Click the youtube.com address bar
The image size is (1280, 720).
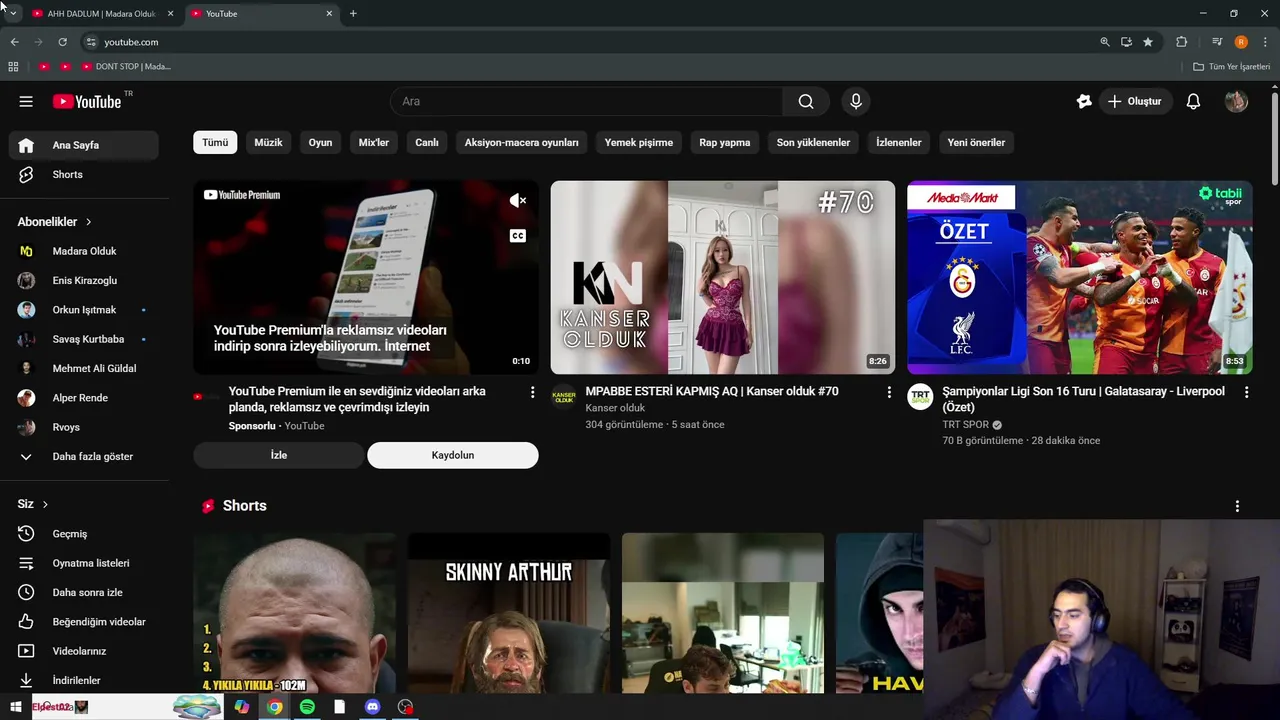pyautogui.click(x=590, y=42)
